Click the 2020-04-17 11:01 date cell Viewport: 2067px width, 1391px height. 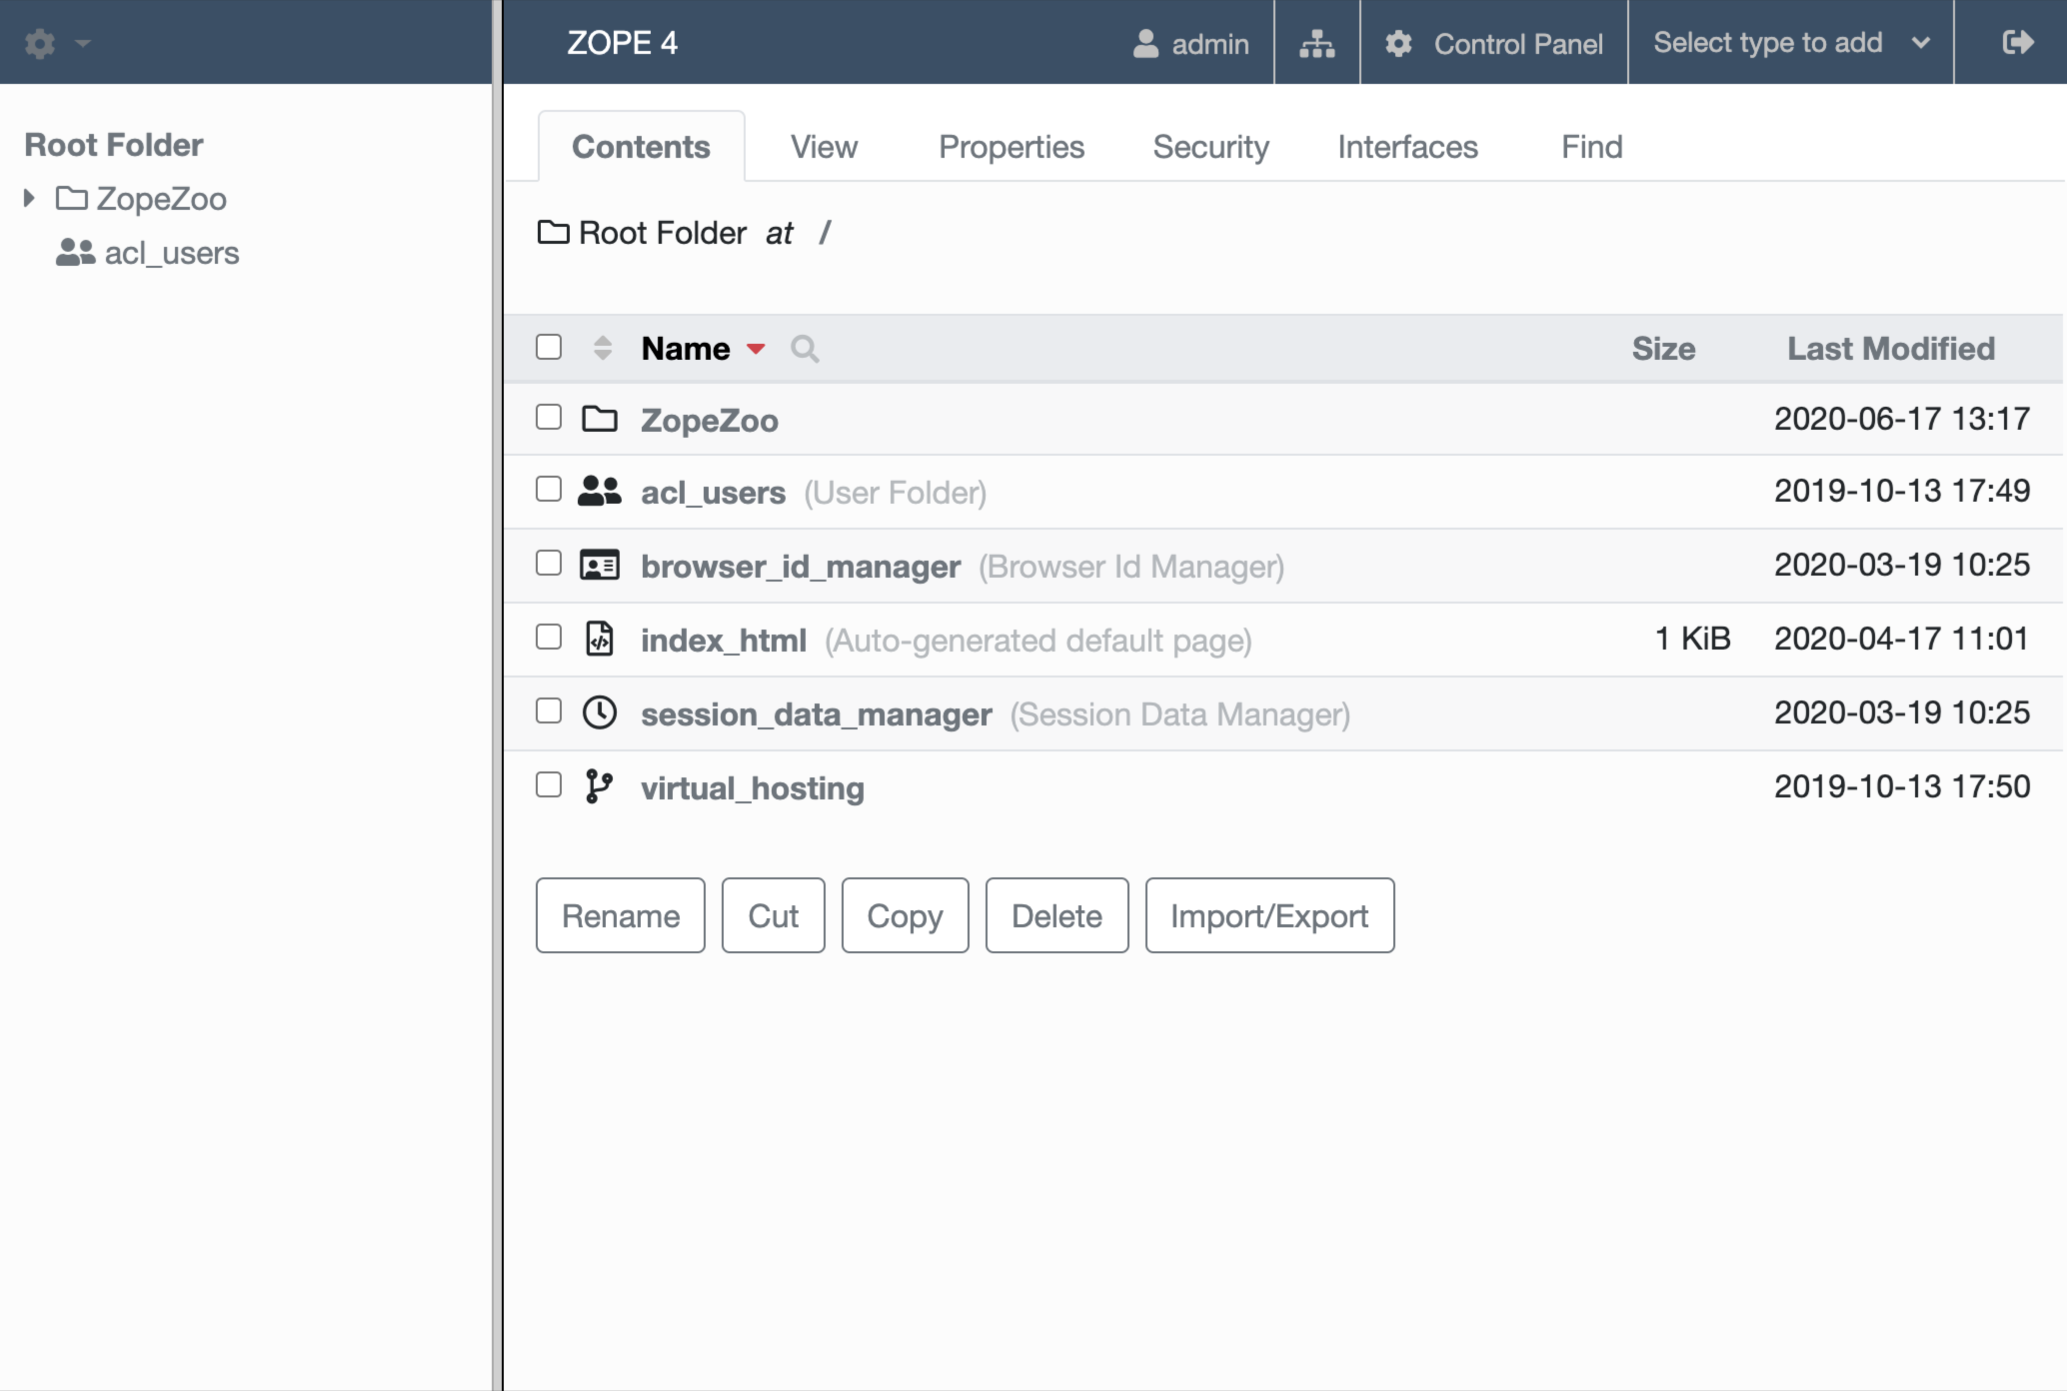point(1902,638)
